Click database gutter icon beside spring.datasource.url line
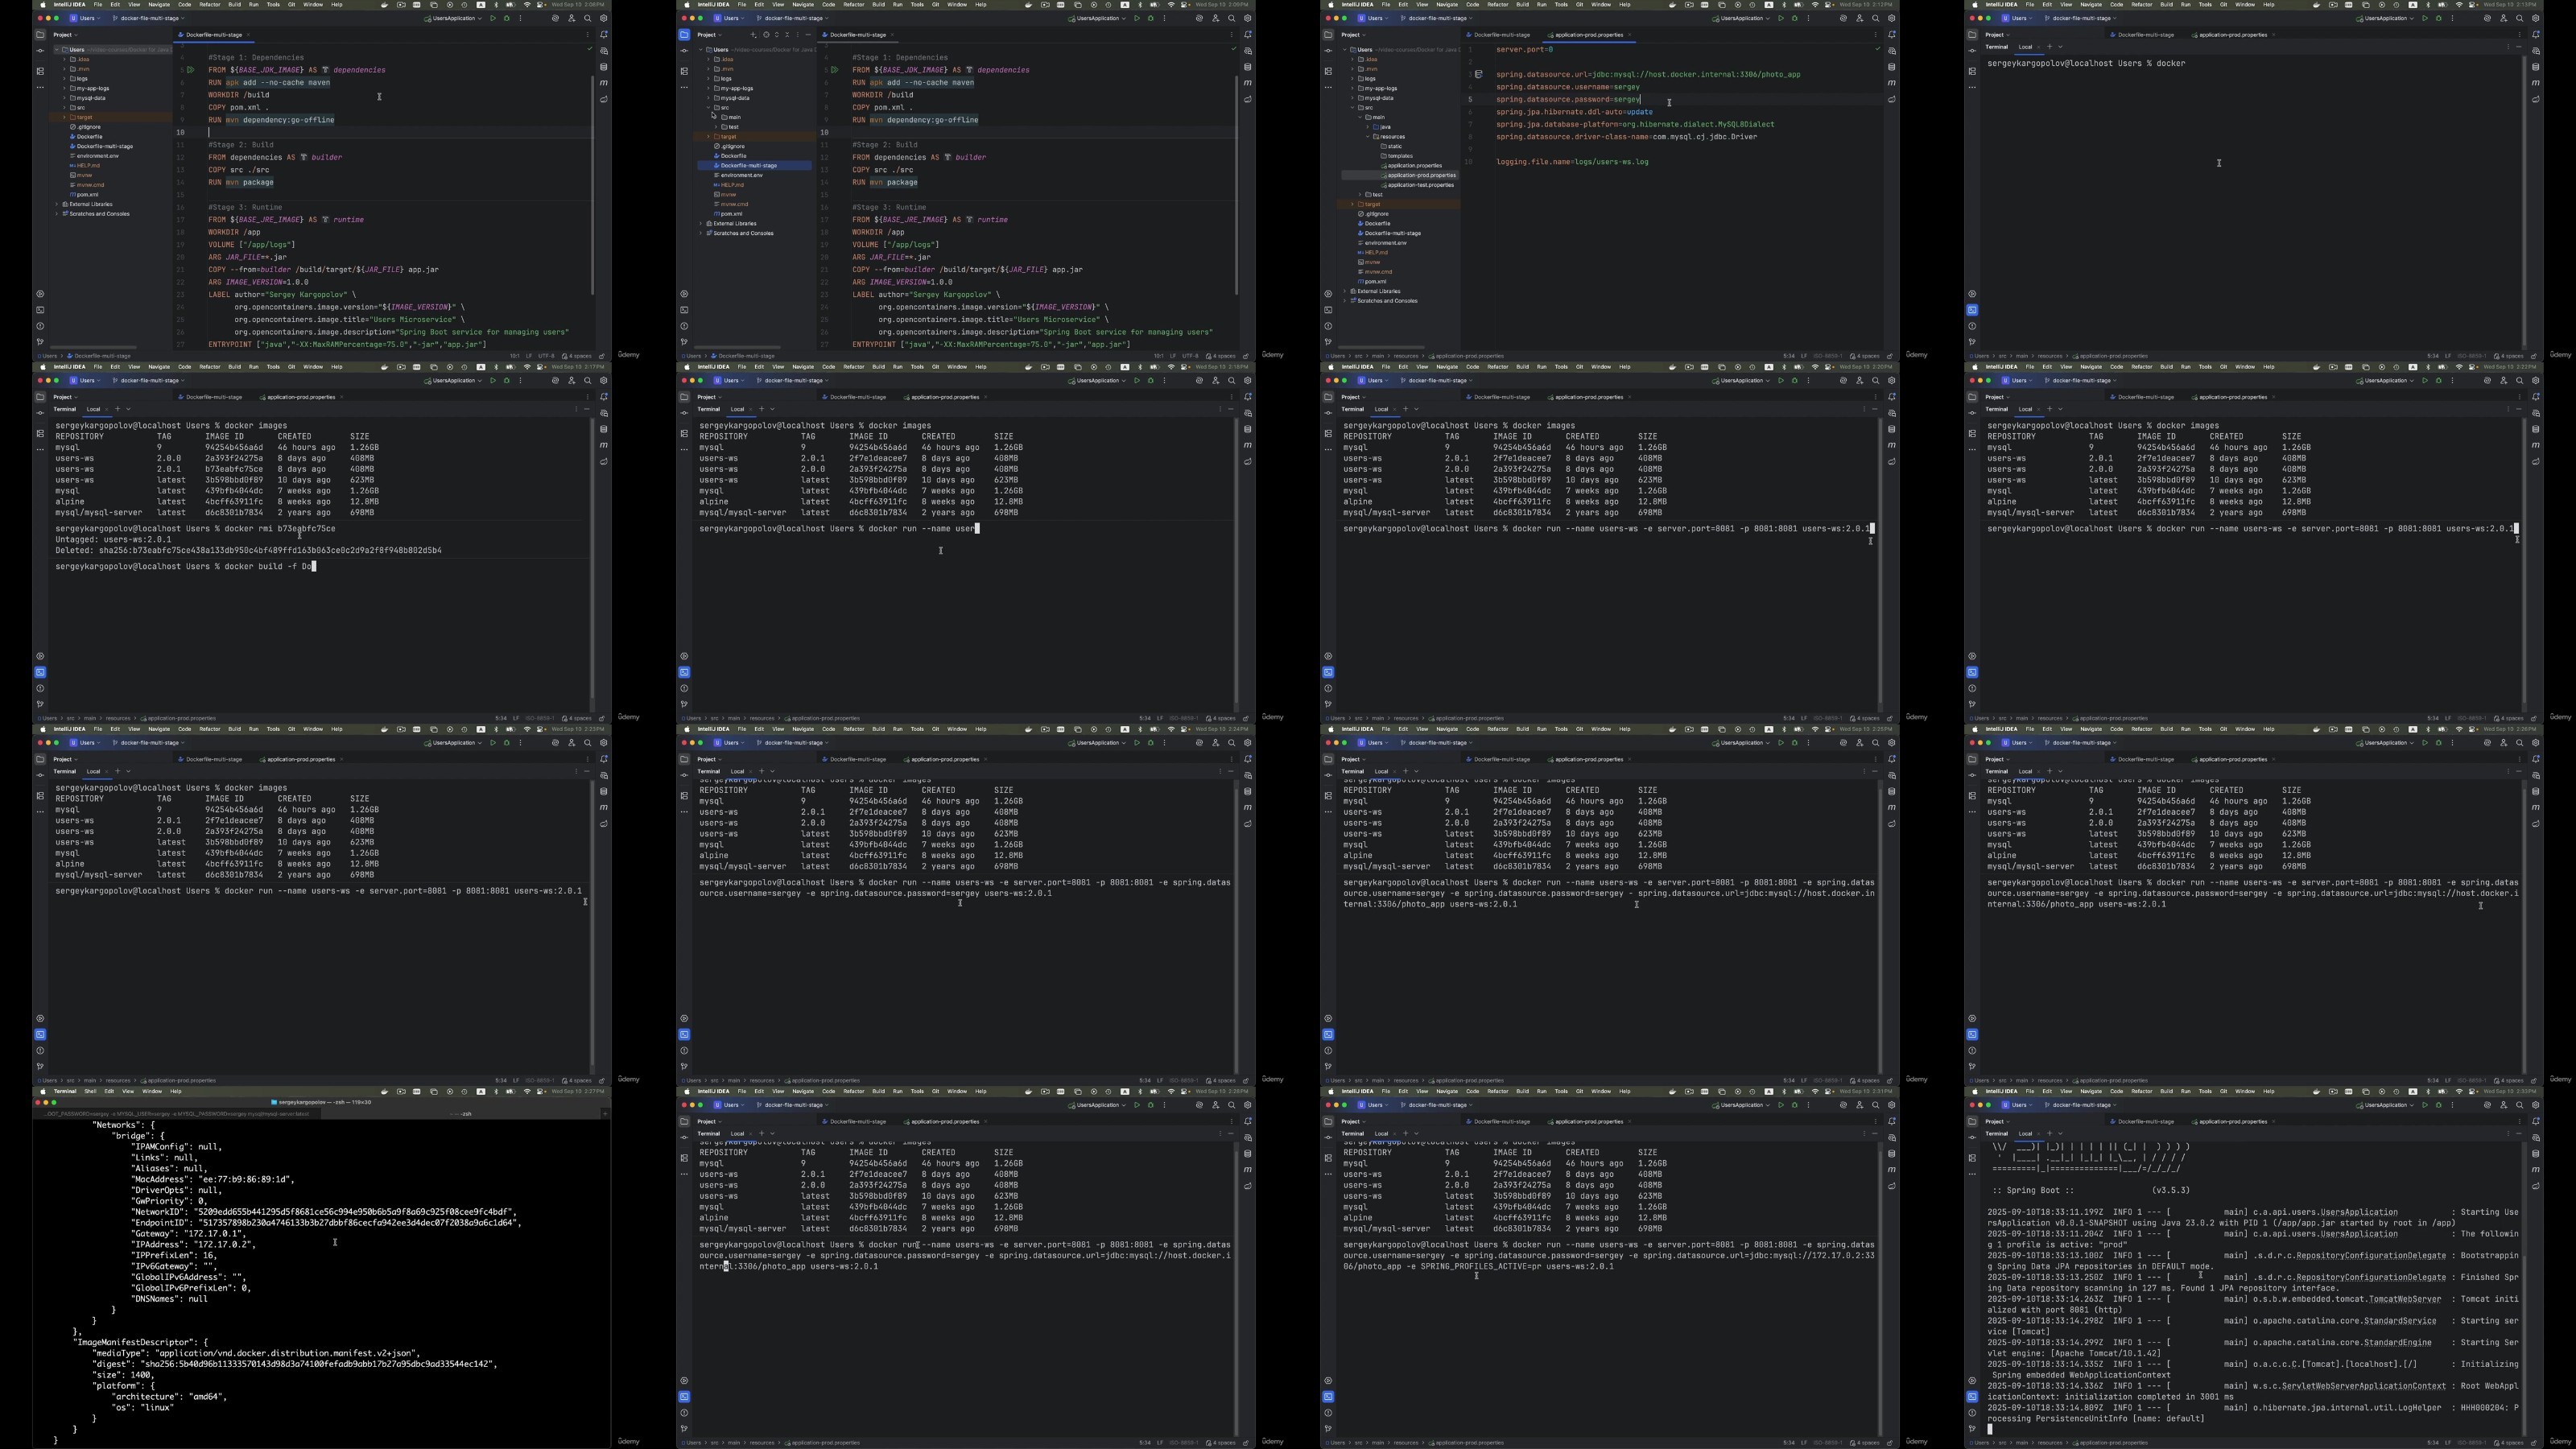 point(1478,74)
